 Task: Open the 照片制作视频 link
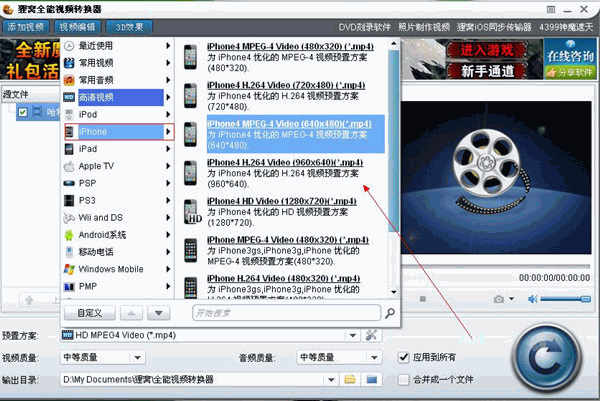[424, 27]
